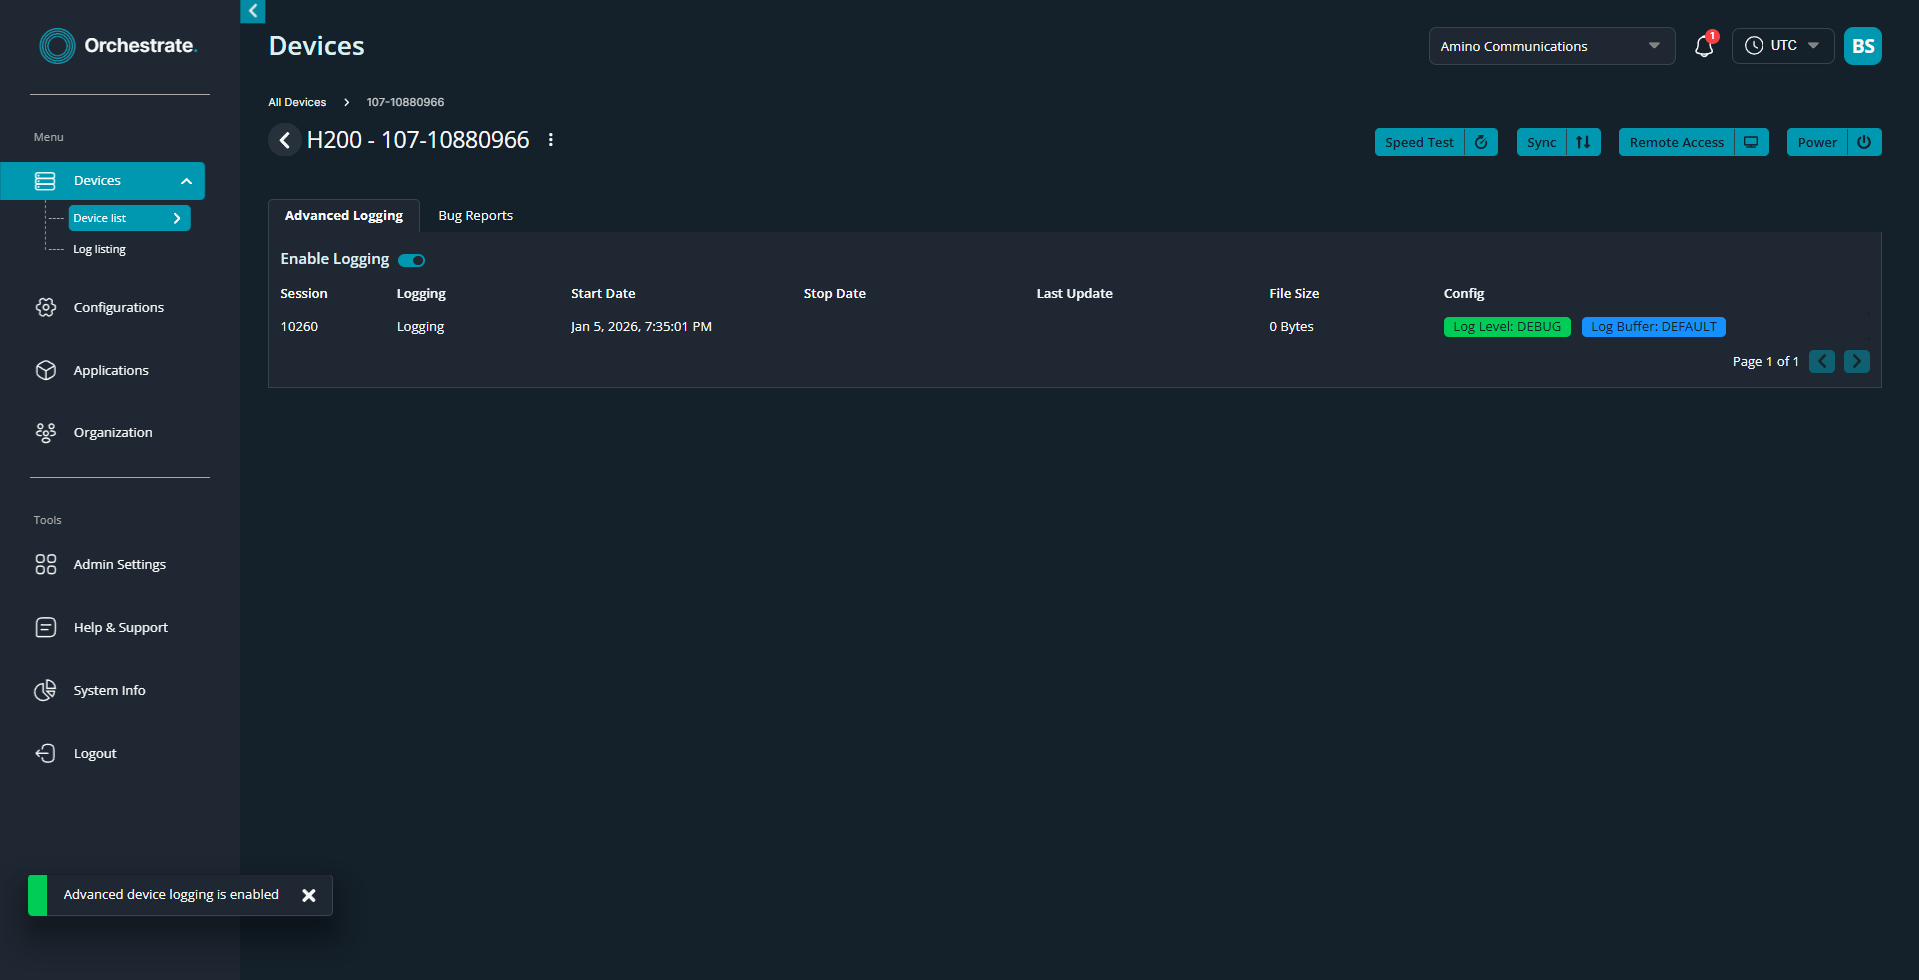Dismiss the logging enabled notification
Viewport: 1919px width, 980px height.
click(x=309, y=895)
